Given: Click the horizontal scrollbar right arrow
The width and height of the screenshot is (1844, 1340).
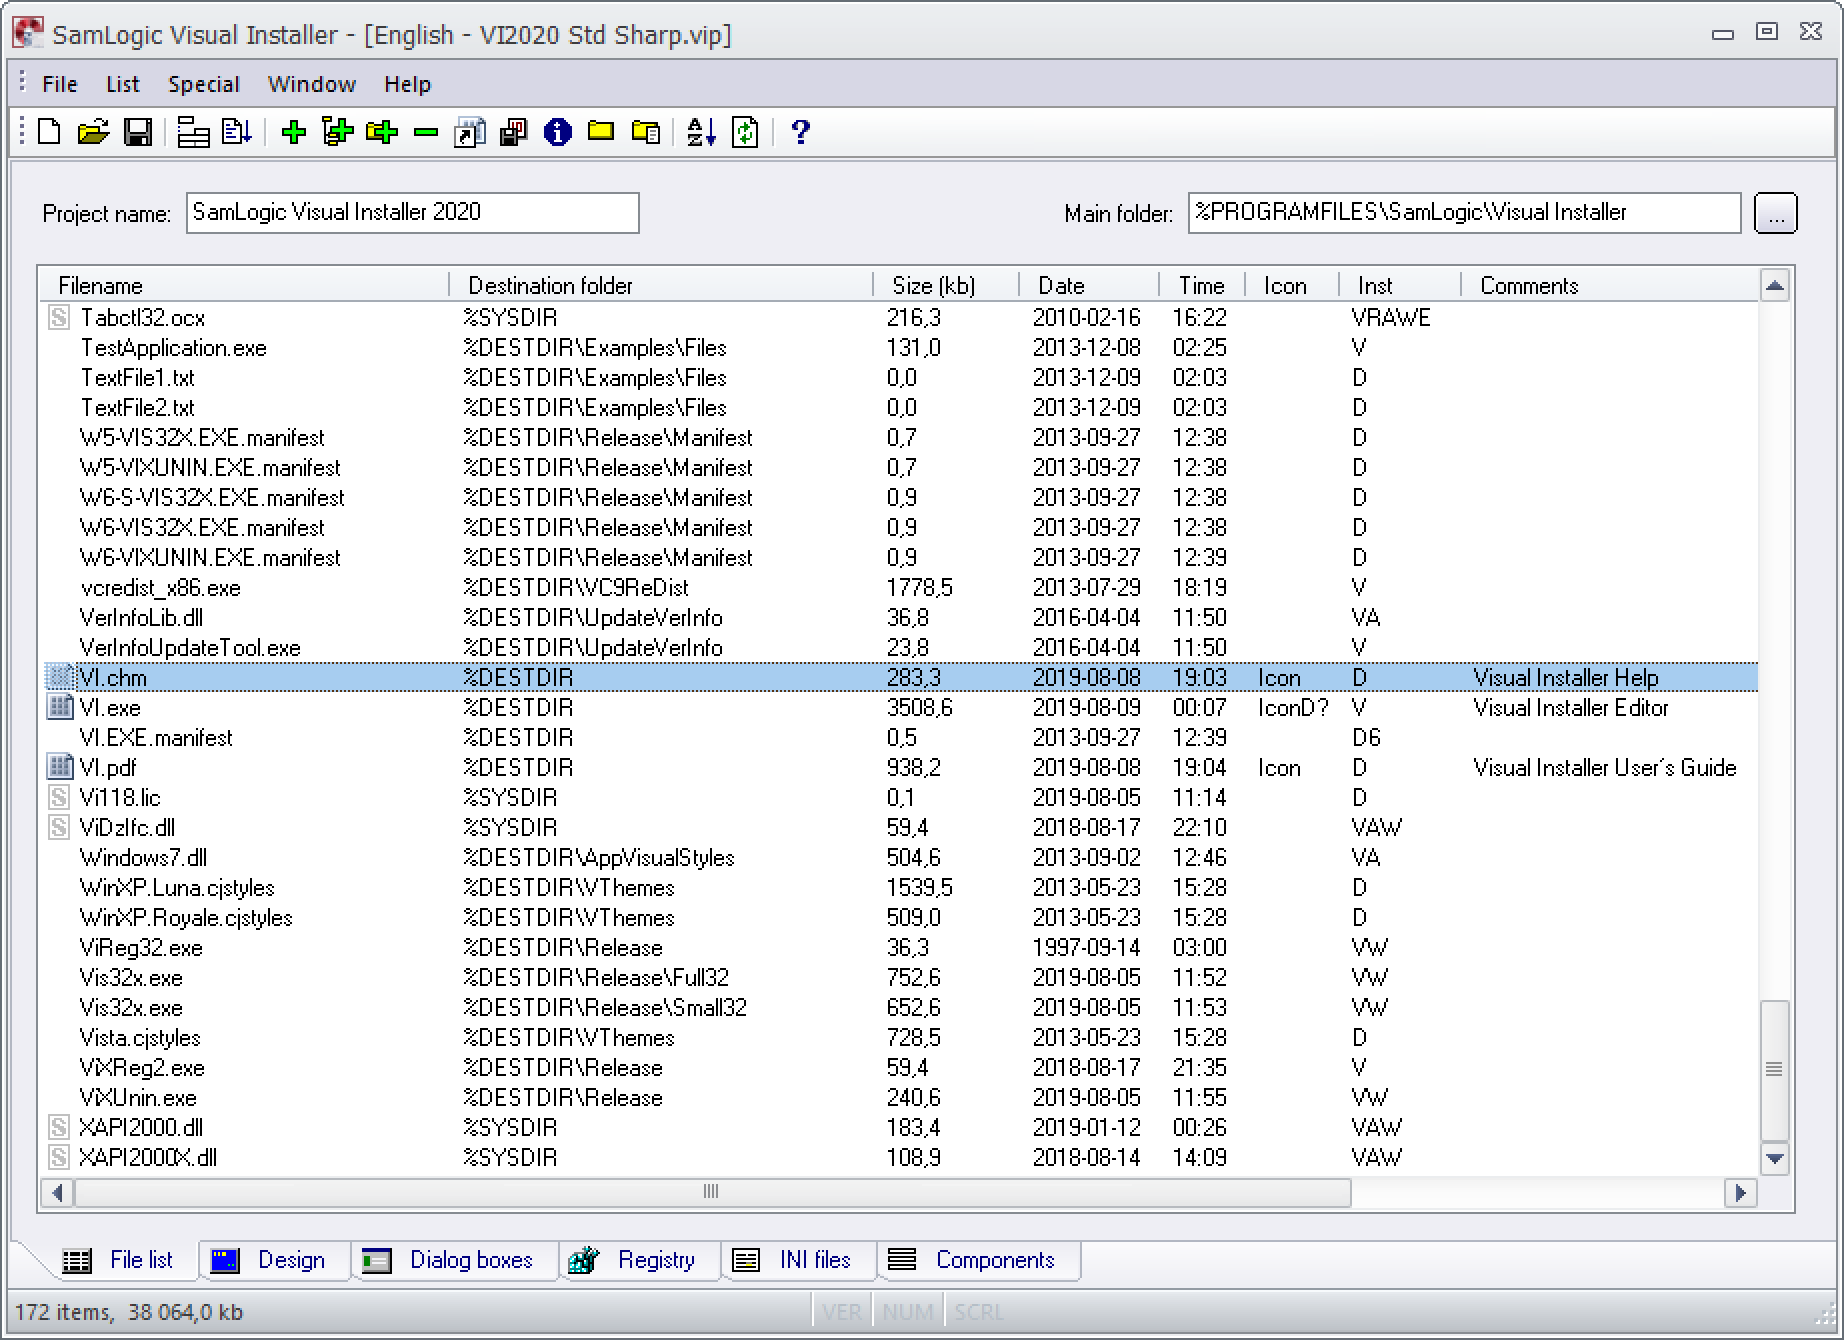Looking at the screenshot, I should (1741, 1192).
